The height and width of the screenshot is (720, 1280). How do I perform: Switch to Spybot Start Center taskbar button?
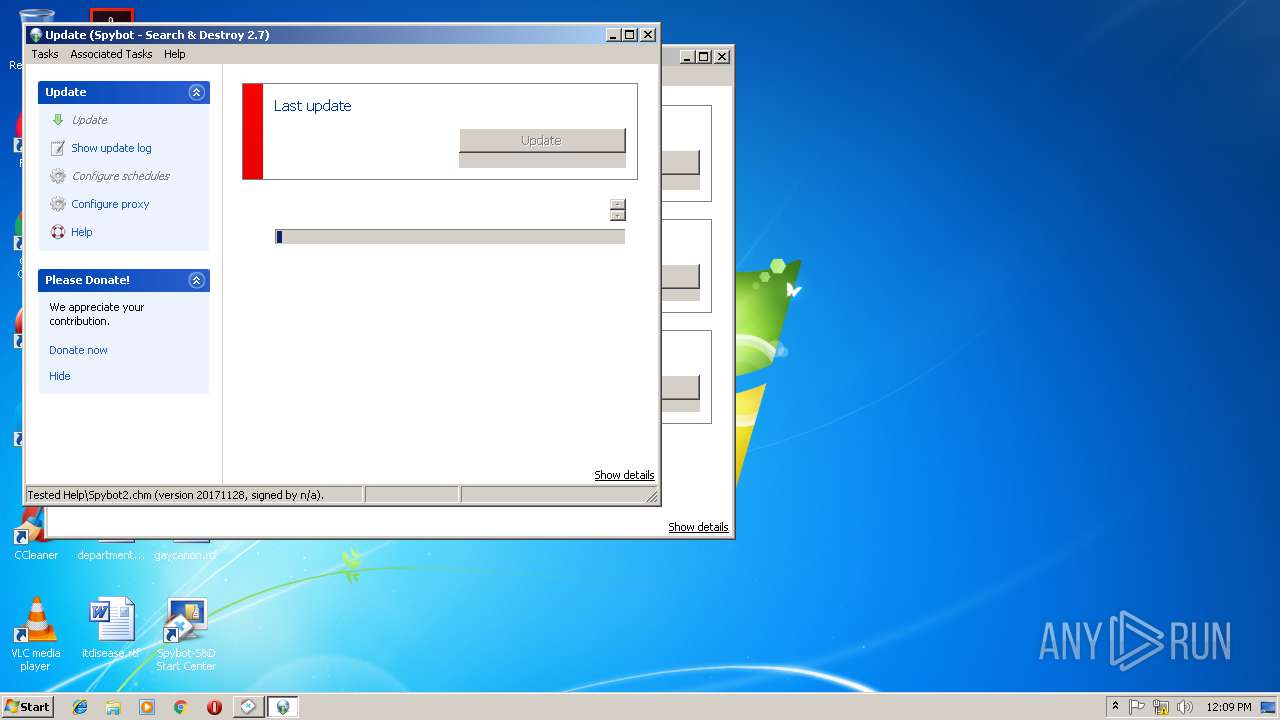click(249, 707)
